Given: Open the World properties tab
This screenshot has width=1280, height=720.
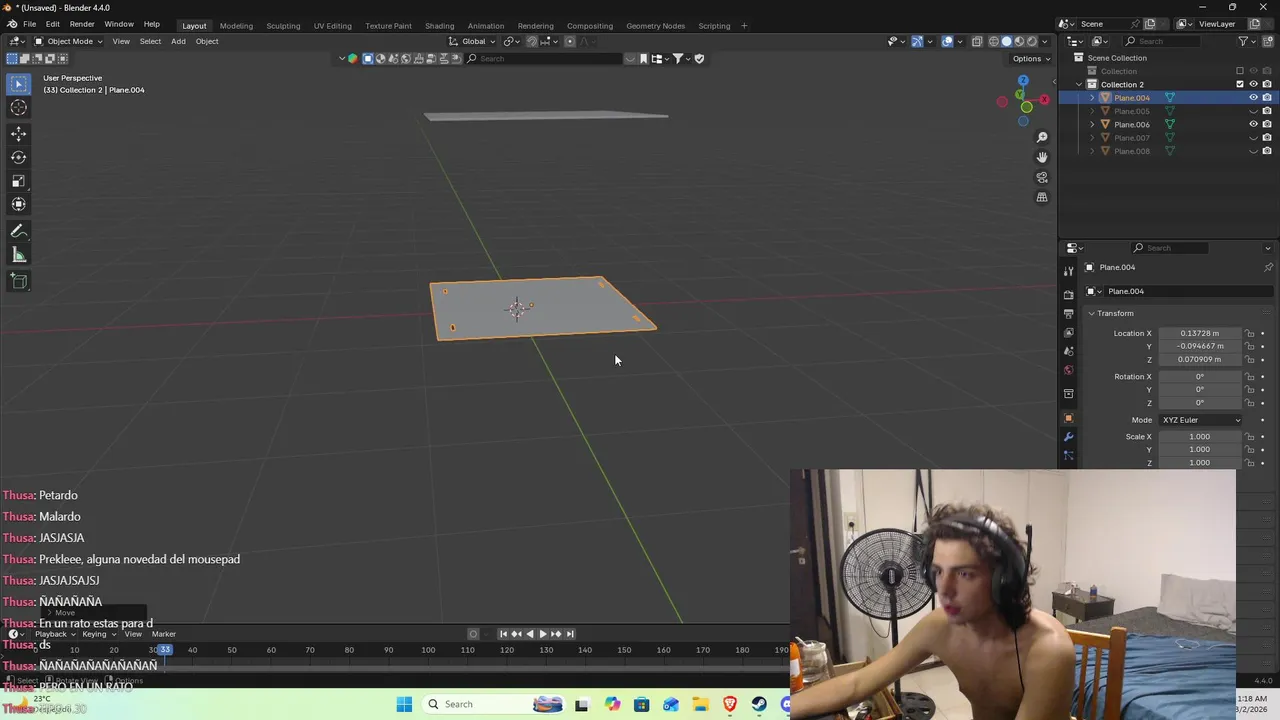Looking at the screenshot, I should (x=1068, y=370).
